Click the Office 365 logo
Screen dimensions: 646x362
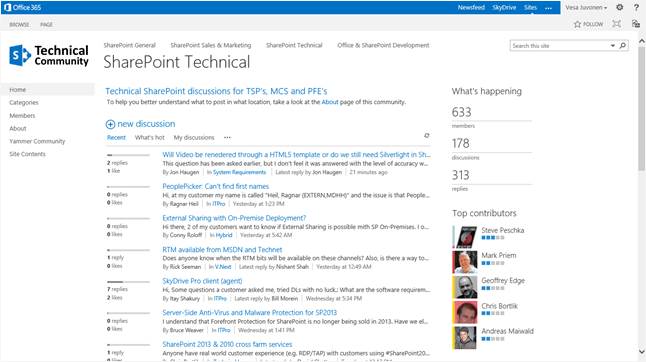pyautogui.click(x=22, y=7)
